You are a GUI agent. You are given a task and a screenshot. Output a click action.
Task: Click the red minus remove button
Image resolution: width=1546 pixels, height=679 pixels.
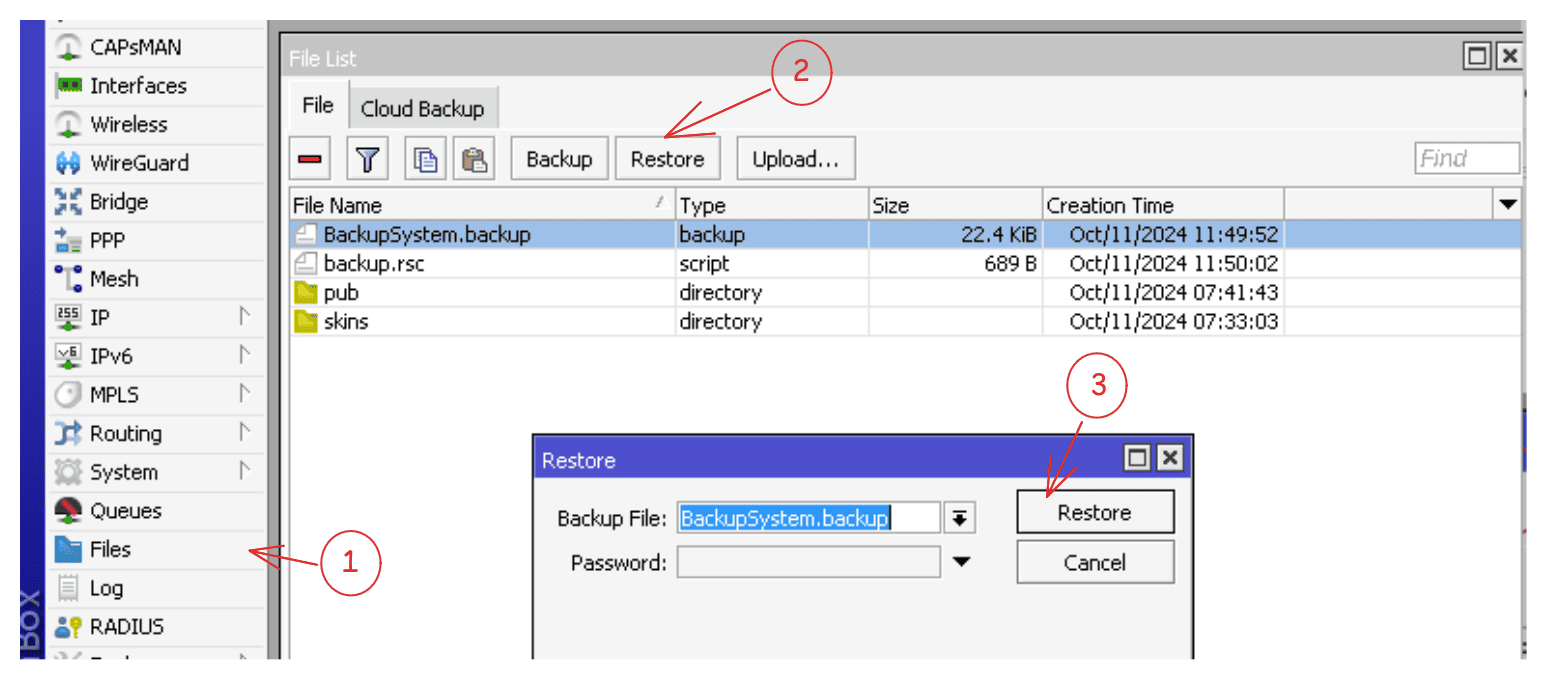311,159
